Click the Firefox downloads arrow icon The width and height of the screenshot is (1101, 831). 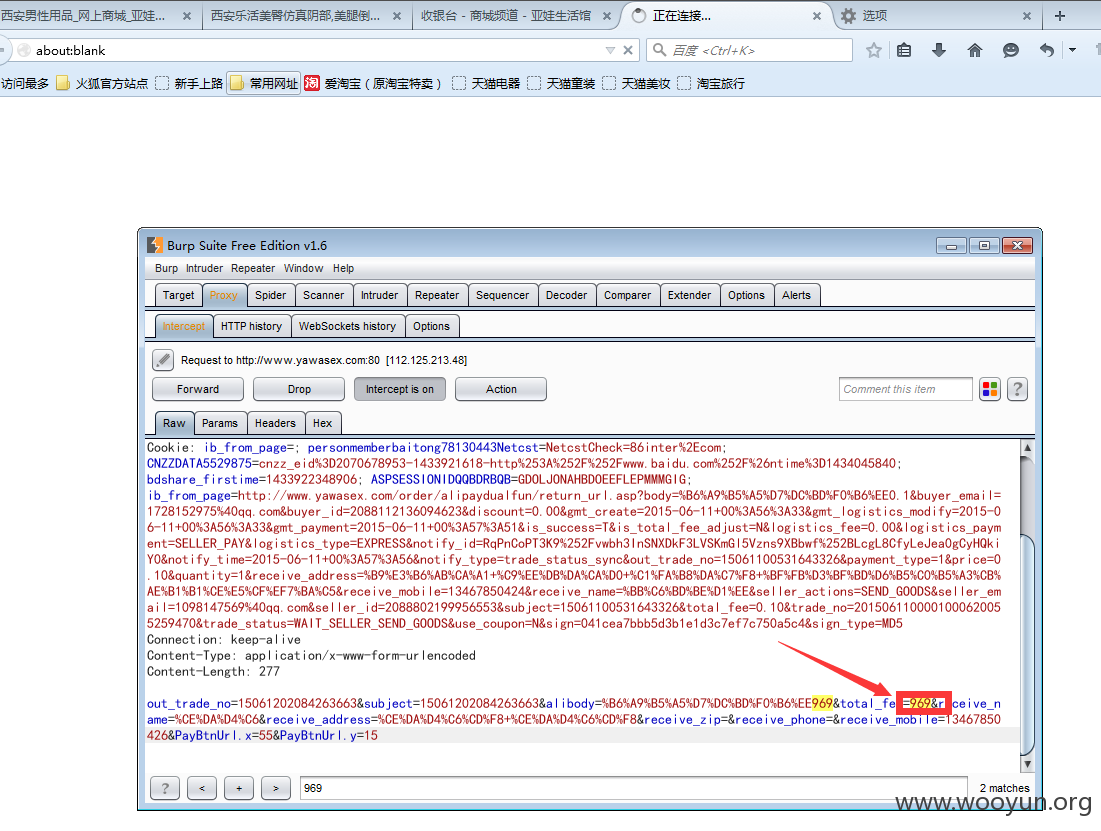pyautogui.click(x=939, y=51)
